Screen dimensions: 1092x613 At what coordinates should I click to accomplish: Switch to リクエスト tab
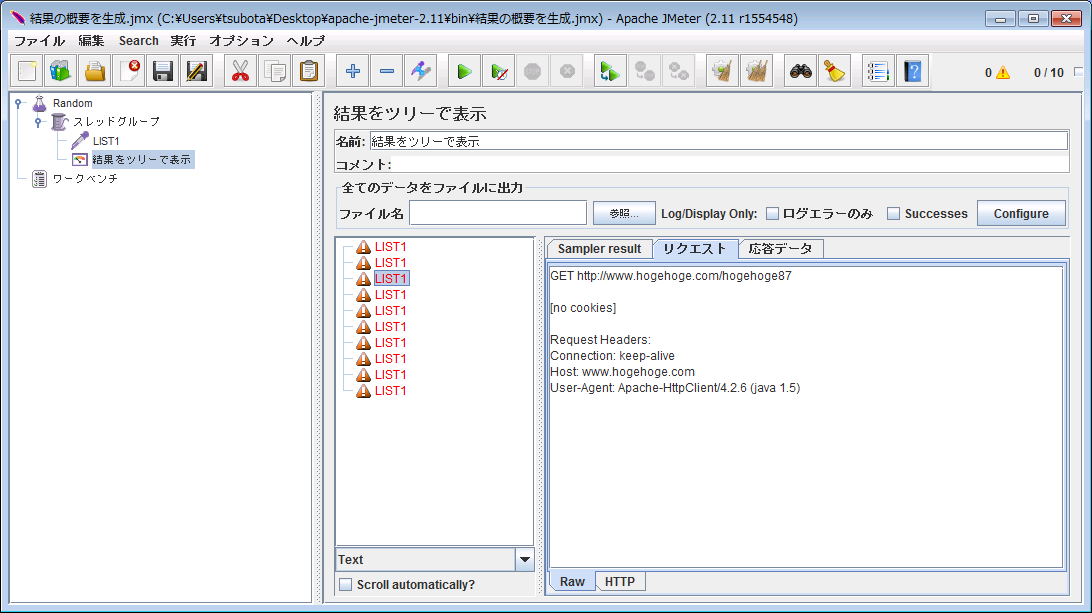click(694, 249)
